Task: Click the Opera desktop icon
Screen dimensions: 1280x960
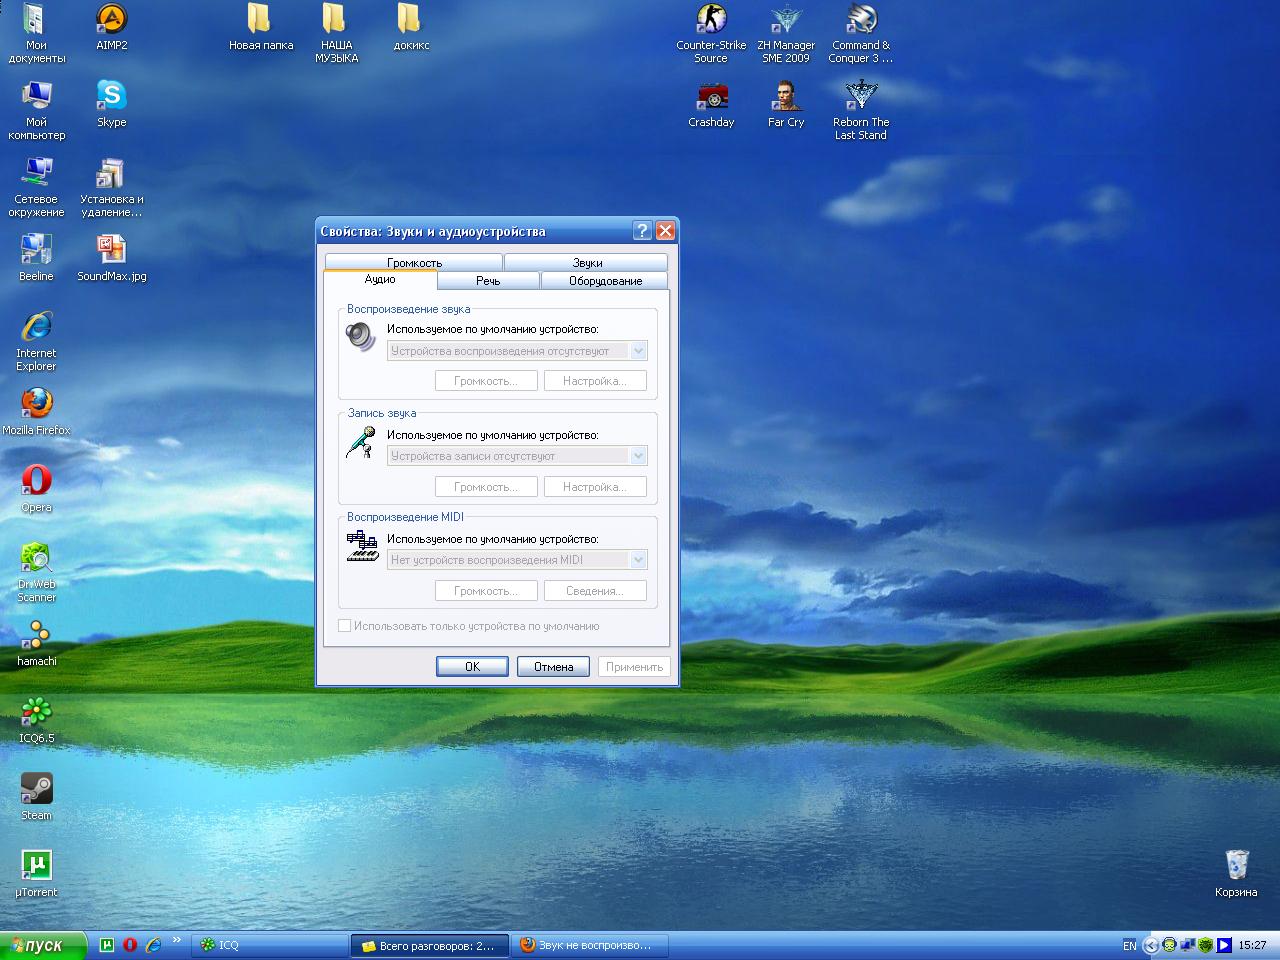Action: tap(37, 481)
